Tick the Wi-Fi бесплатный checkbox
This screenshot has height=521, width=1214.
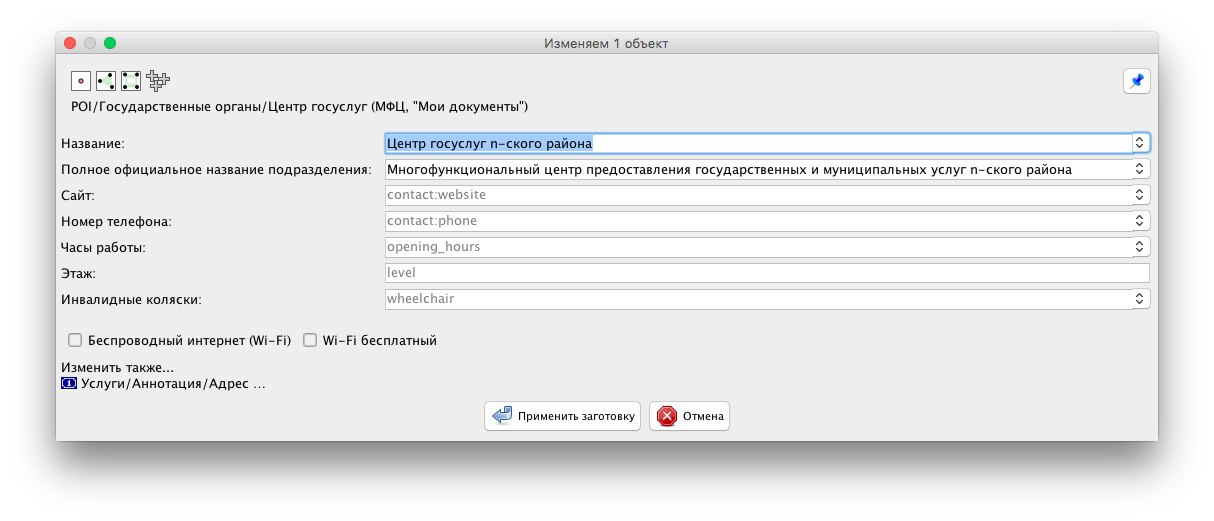[310, 340]
